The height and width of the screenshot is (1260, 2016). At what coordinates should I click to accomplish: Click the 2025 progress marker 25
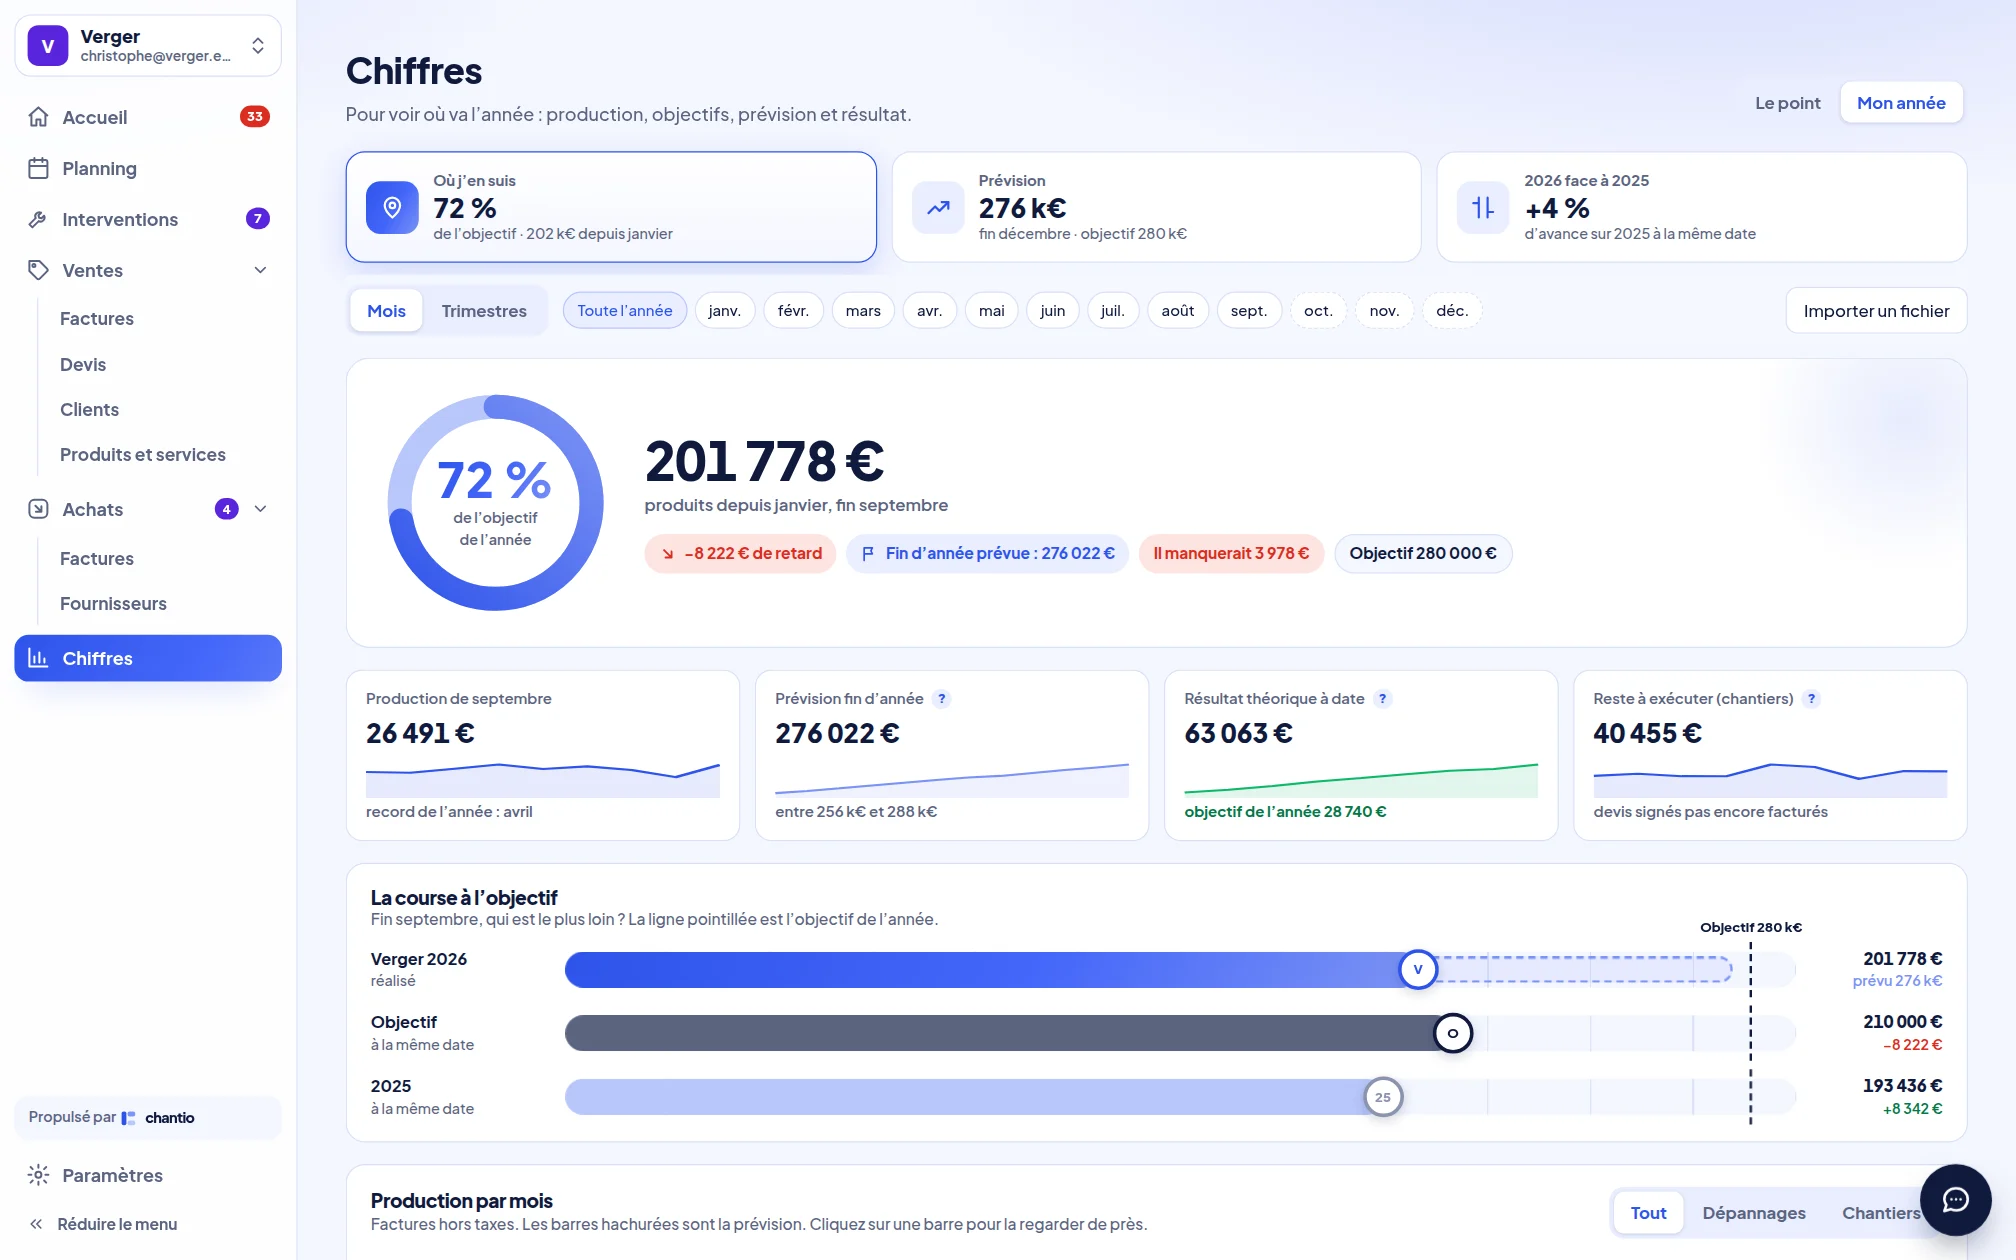1383,1097
